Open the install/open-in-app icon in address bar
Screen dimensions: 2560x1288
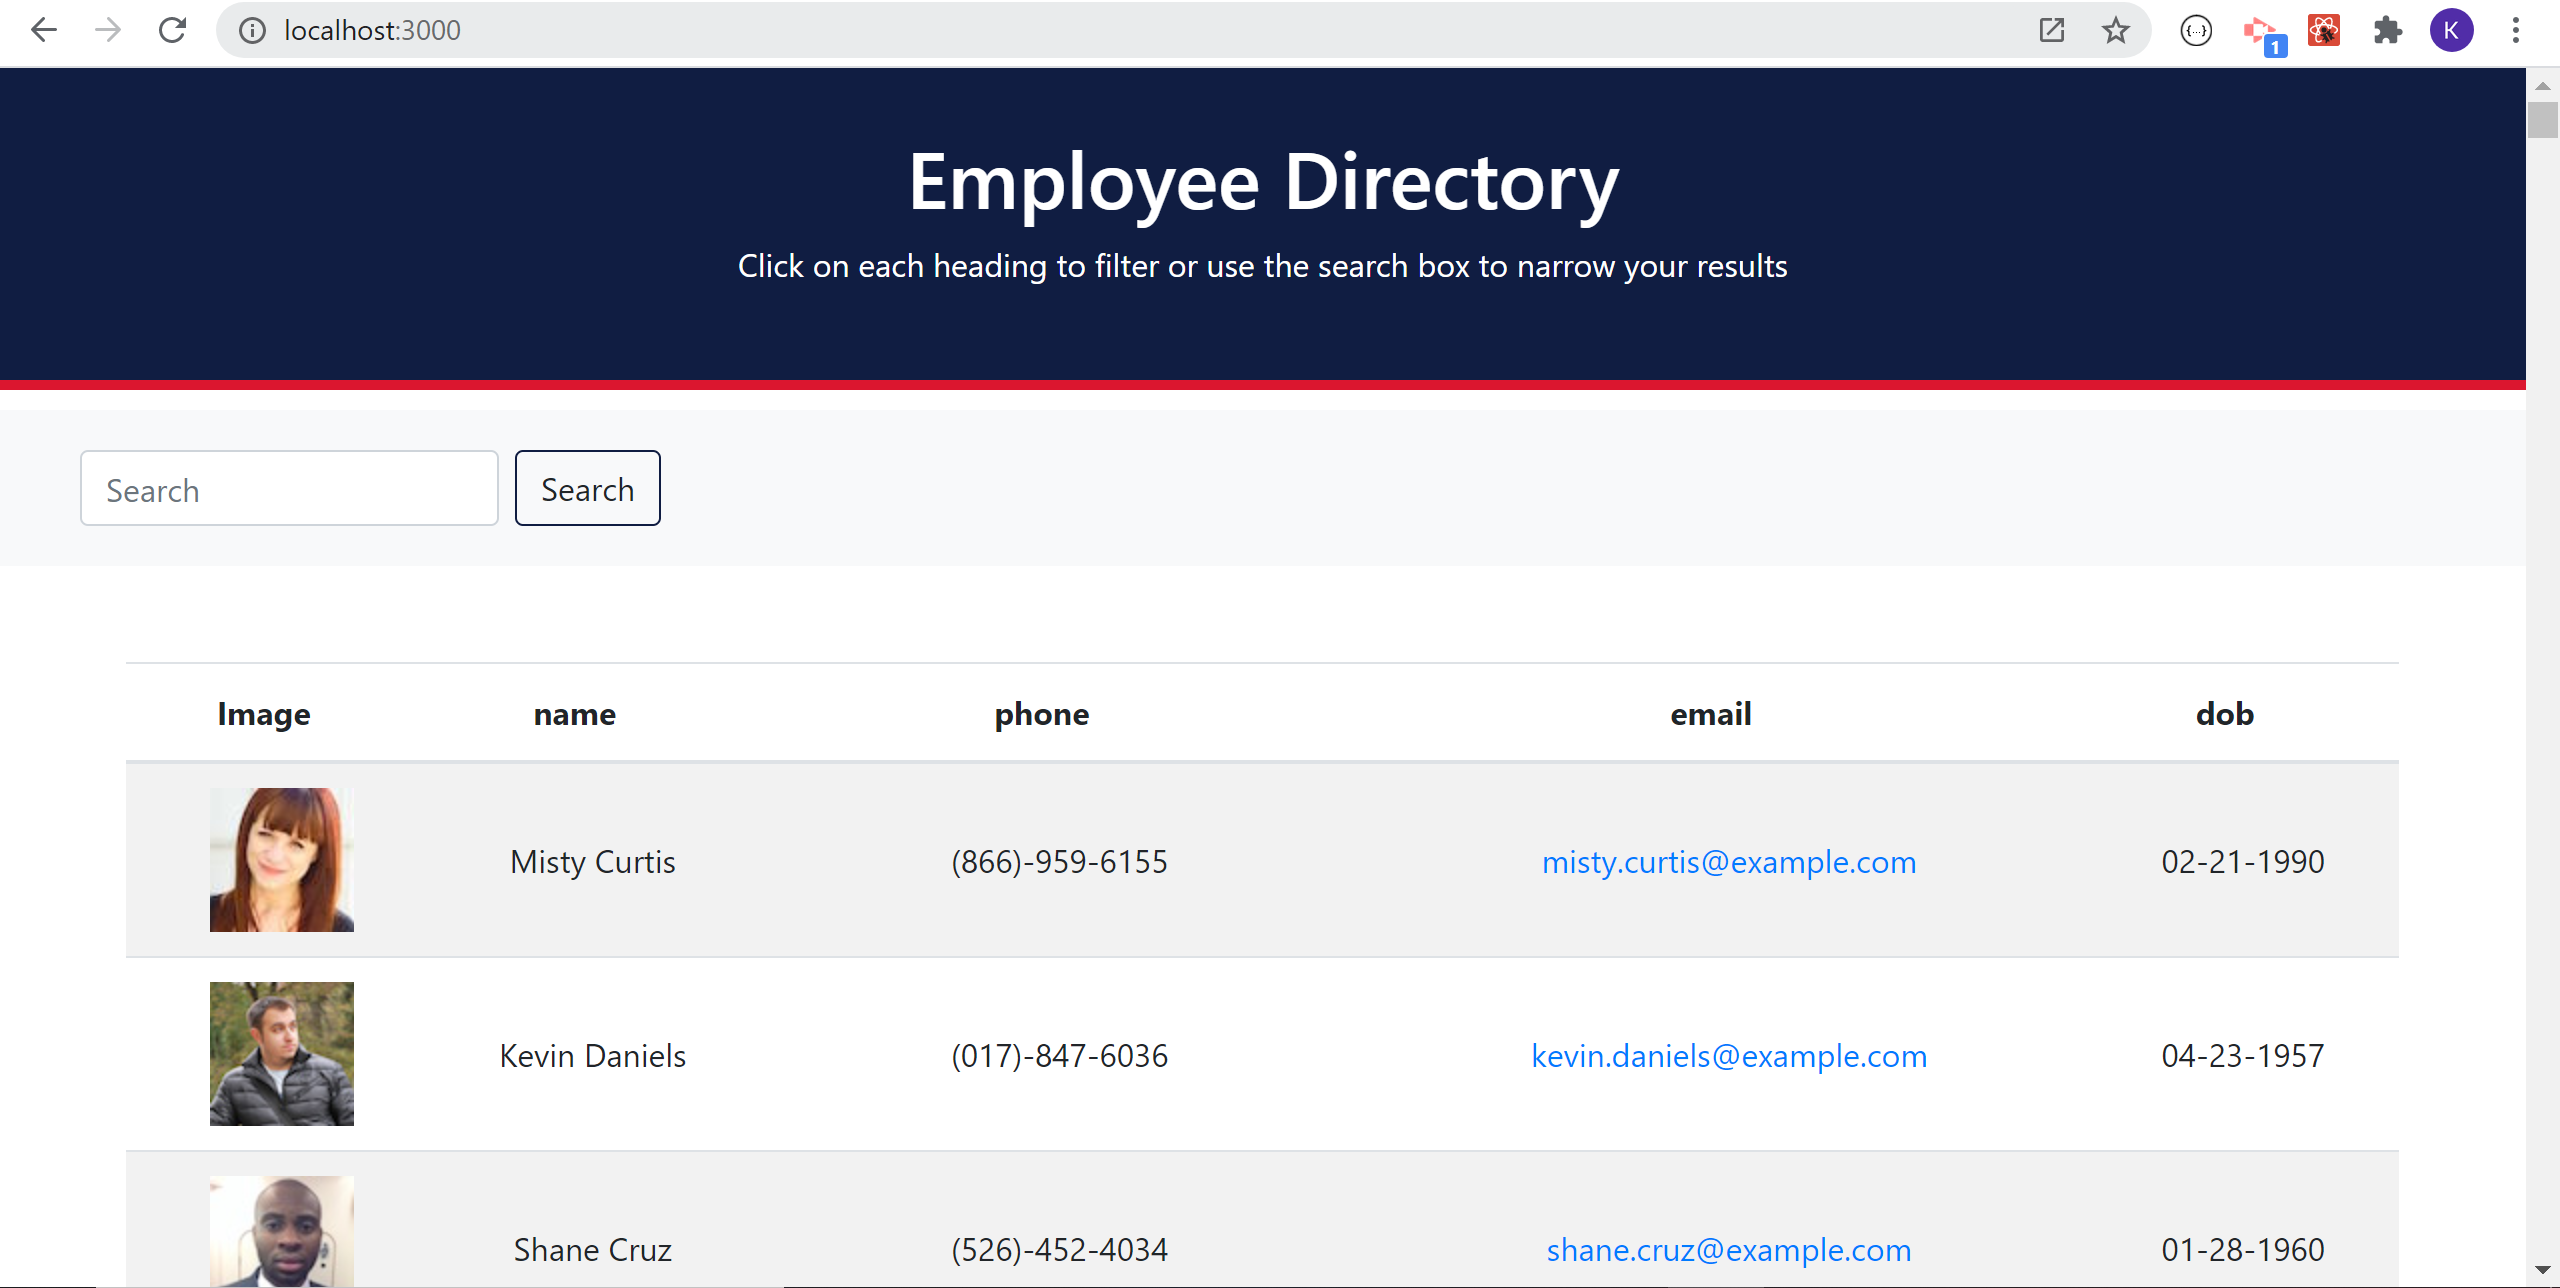[x=2051, y=30]
